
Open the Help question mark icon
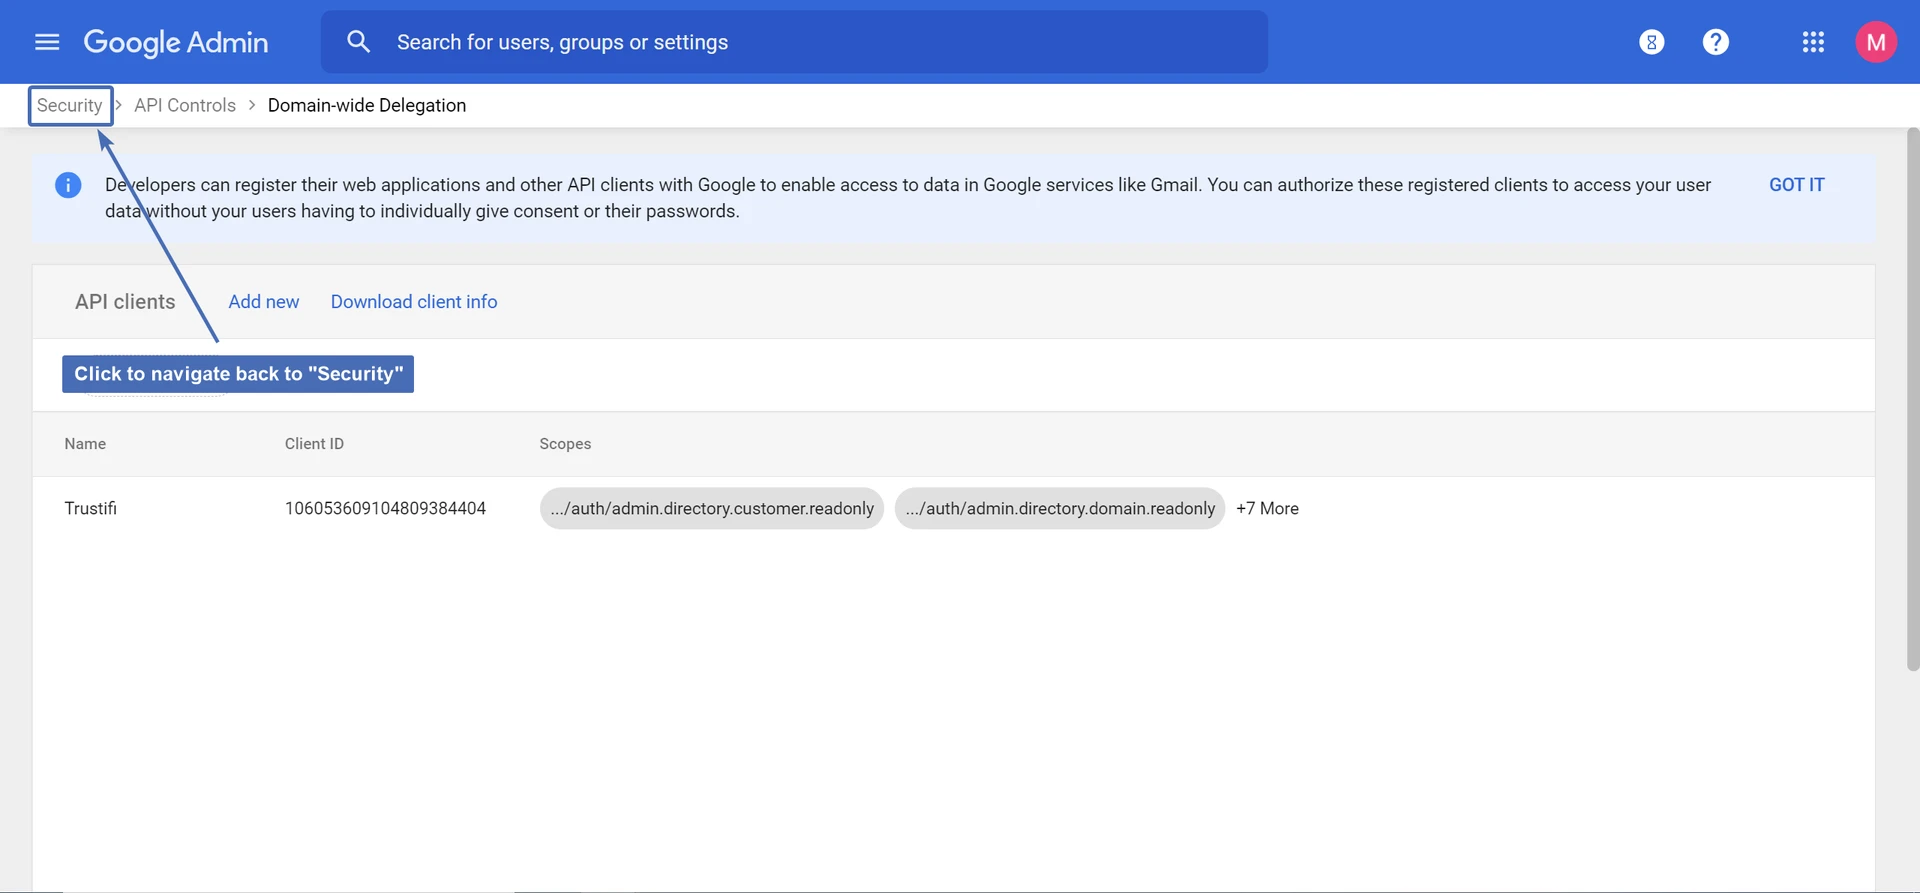pyautogui.click(x=1715, y=42)
